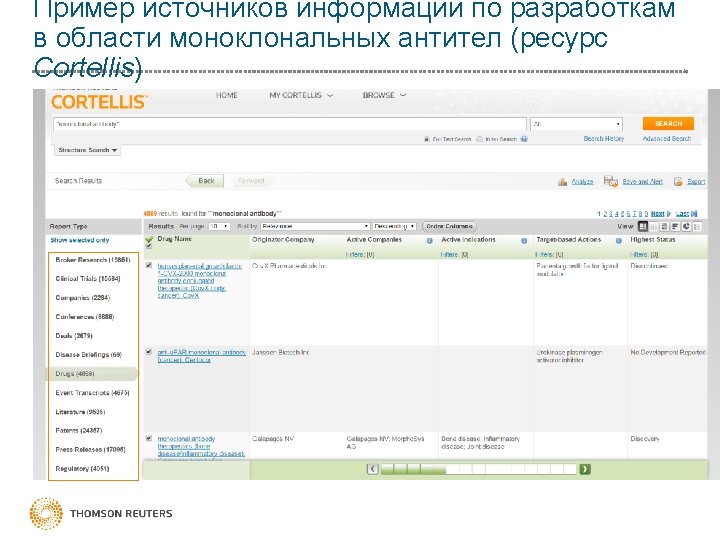Open the Search History link
Screen dimensions: 720x540
(x=603, y=139)
